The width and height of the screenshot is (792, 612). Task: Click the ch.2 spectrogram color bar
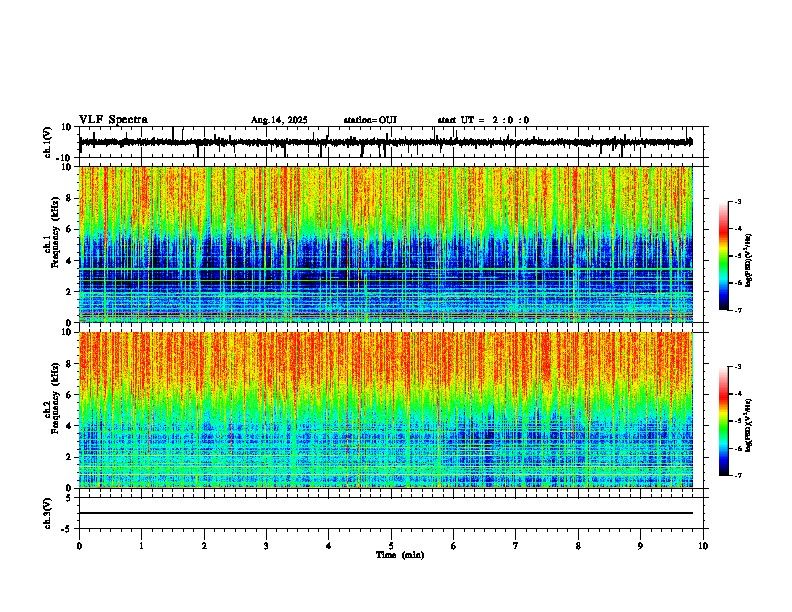tap(723, 421)
